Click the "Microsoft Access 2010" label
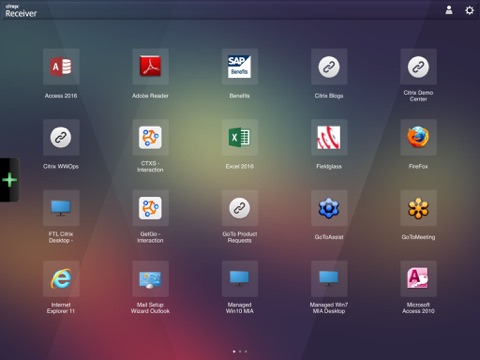Image resolution: width=480 pixels, height=360 pixels. pos(418,308)
